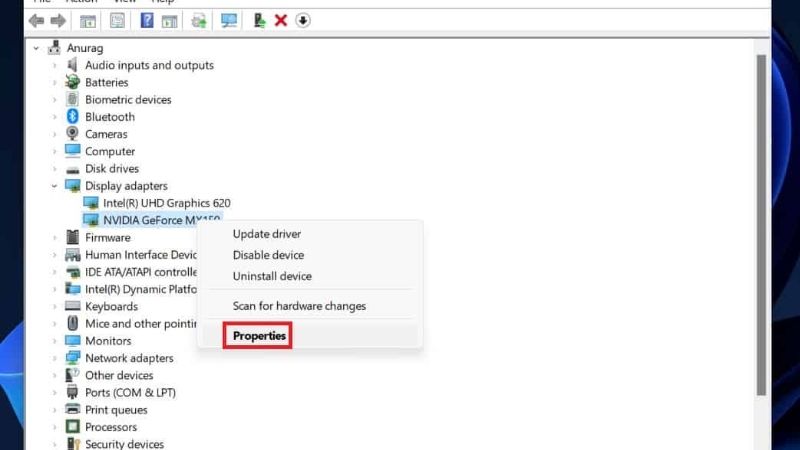Click the webcam icon beside Cameras
This screenshot has width=800, height=450.
pyautogui.click(x=72, y=134)
